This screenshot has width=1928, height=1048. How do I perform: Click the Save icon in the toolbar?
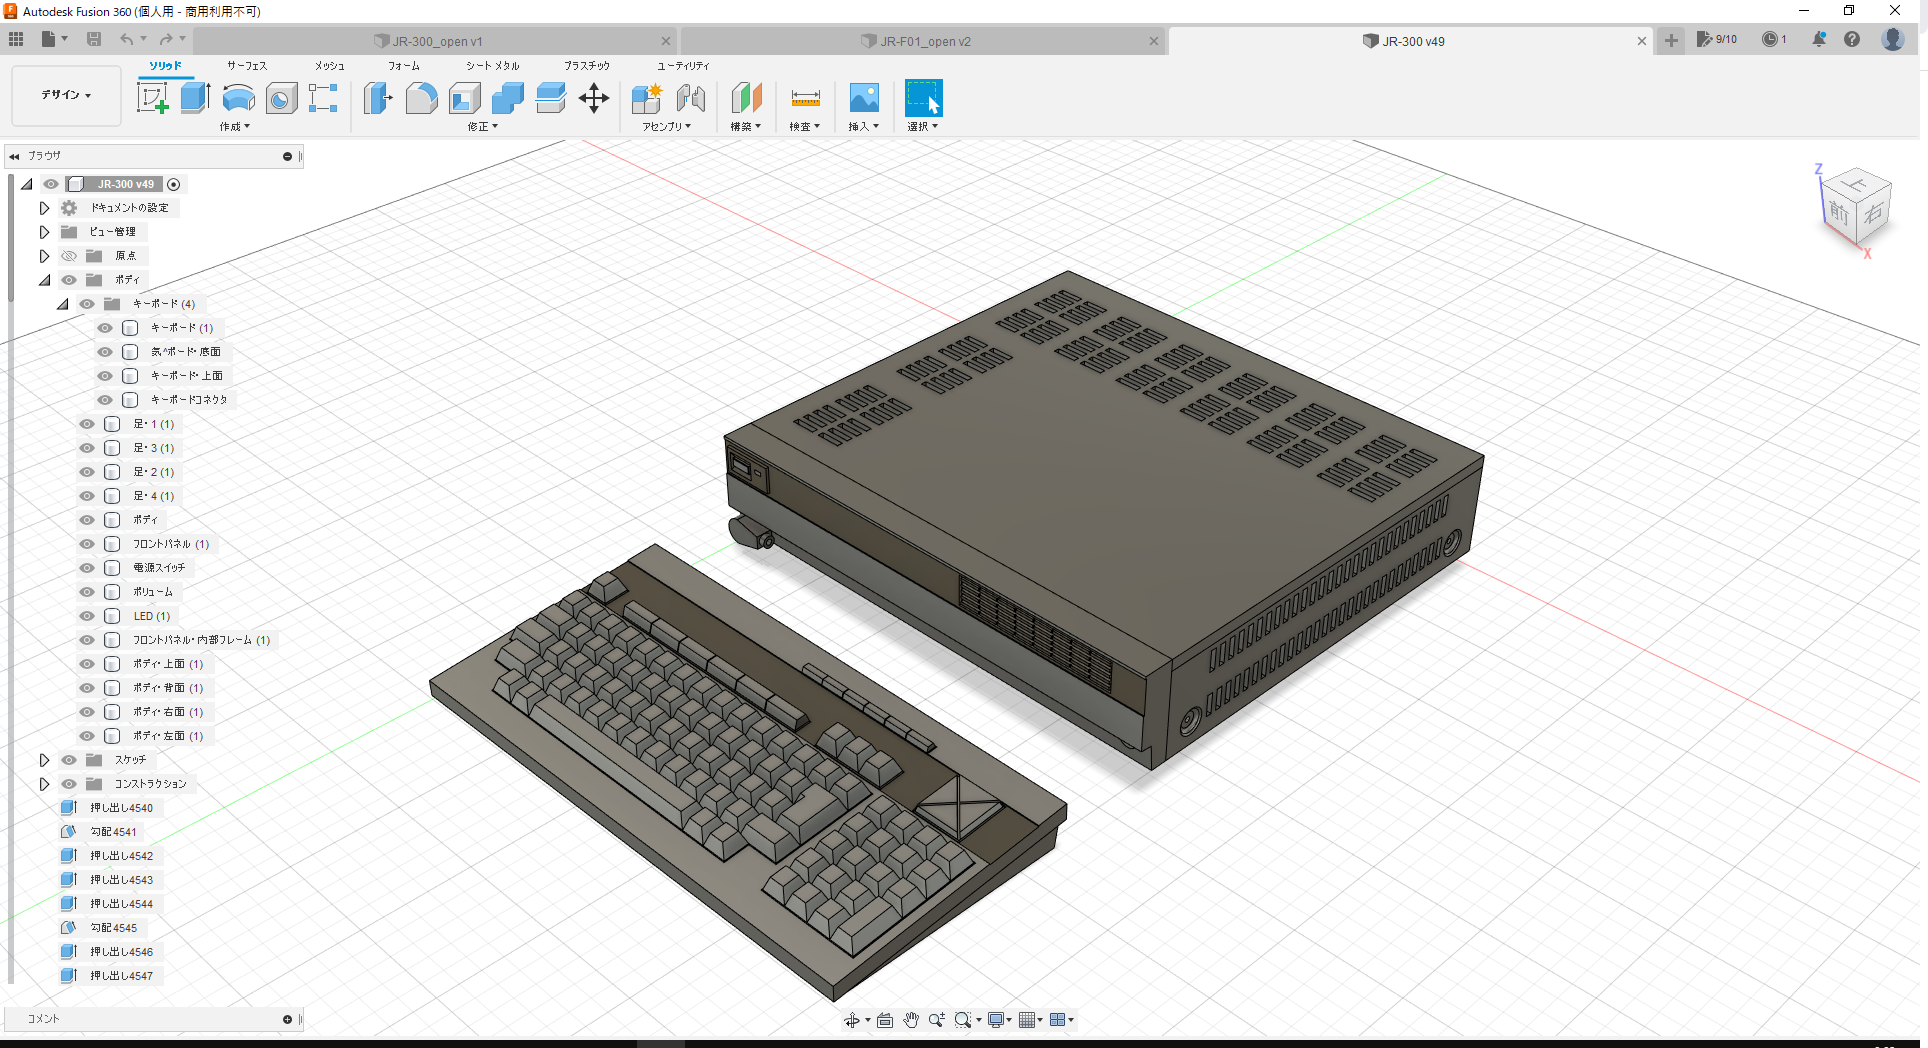click(94, 38)
